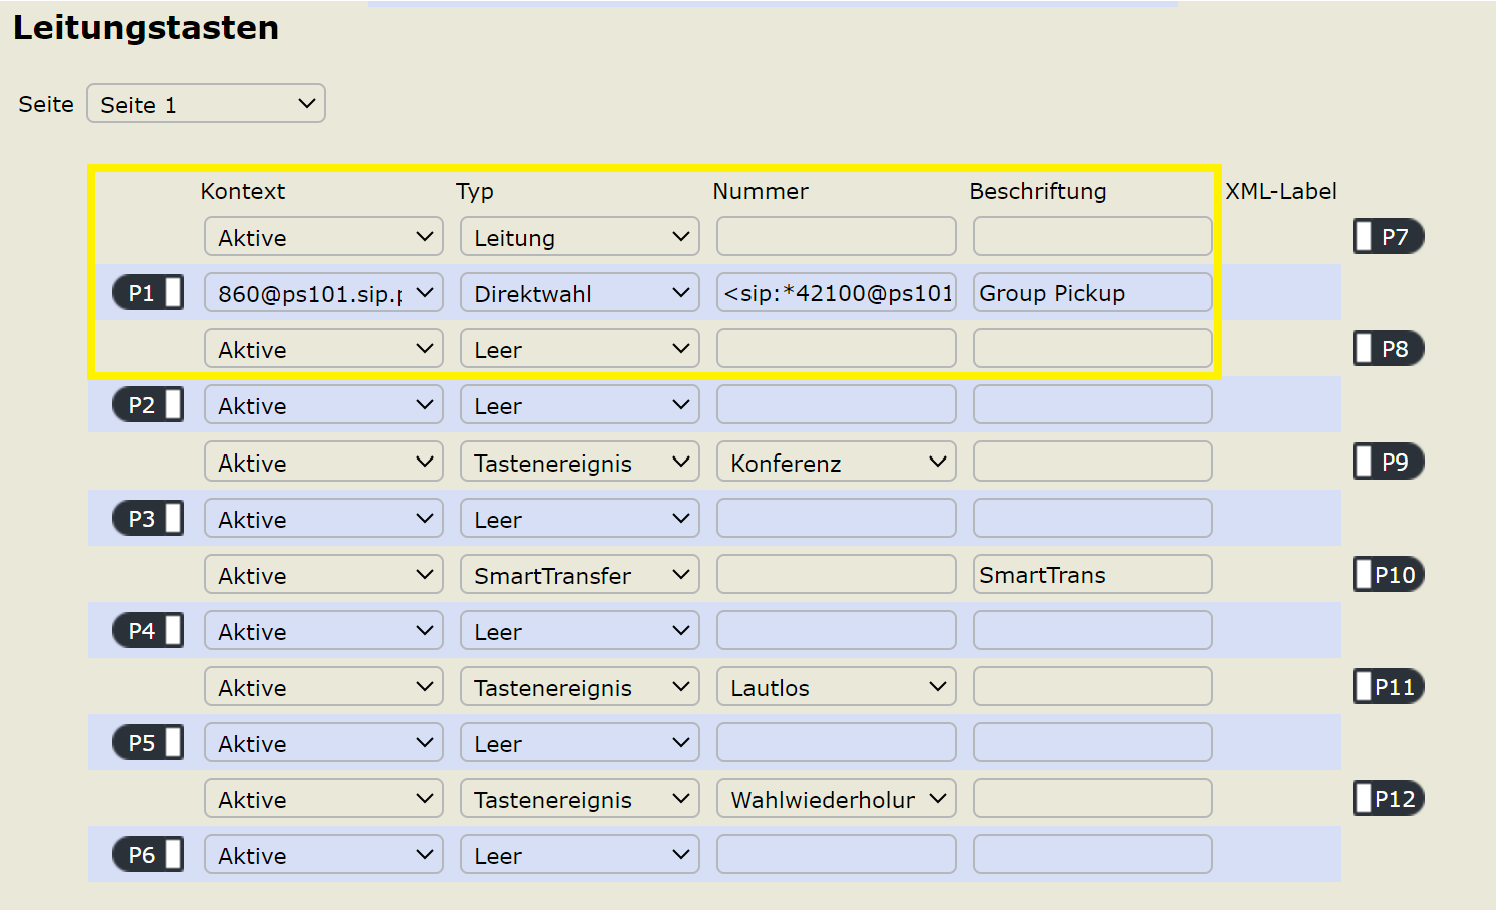Click the P12 key icon
Viewport: 1496px width, 910px height.
point(1389,798)
